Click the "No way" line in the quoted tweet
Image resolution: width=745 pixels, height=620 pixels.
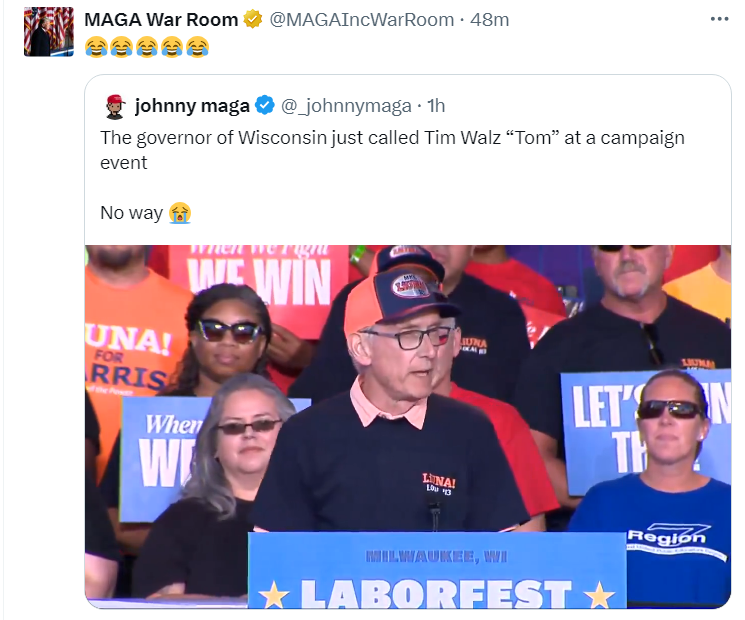pos(132,212)
